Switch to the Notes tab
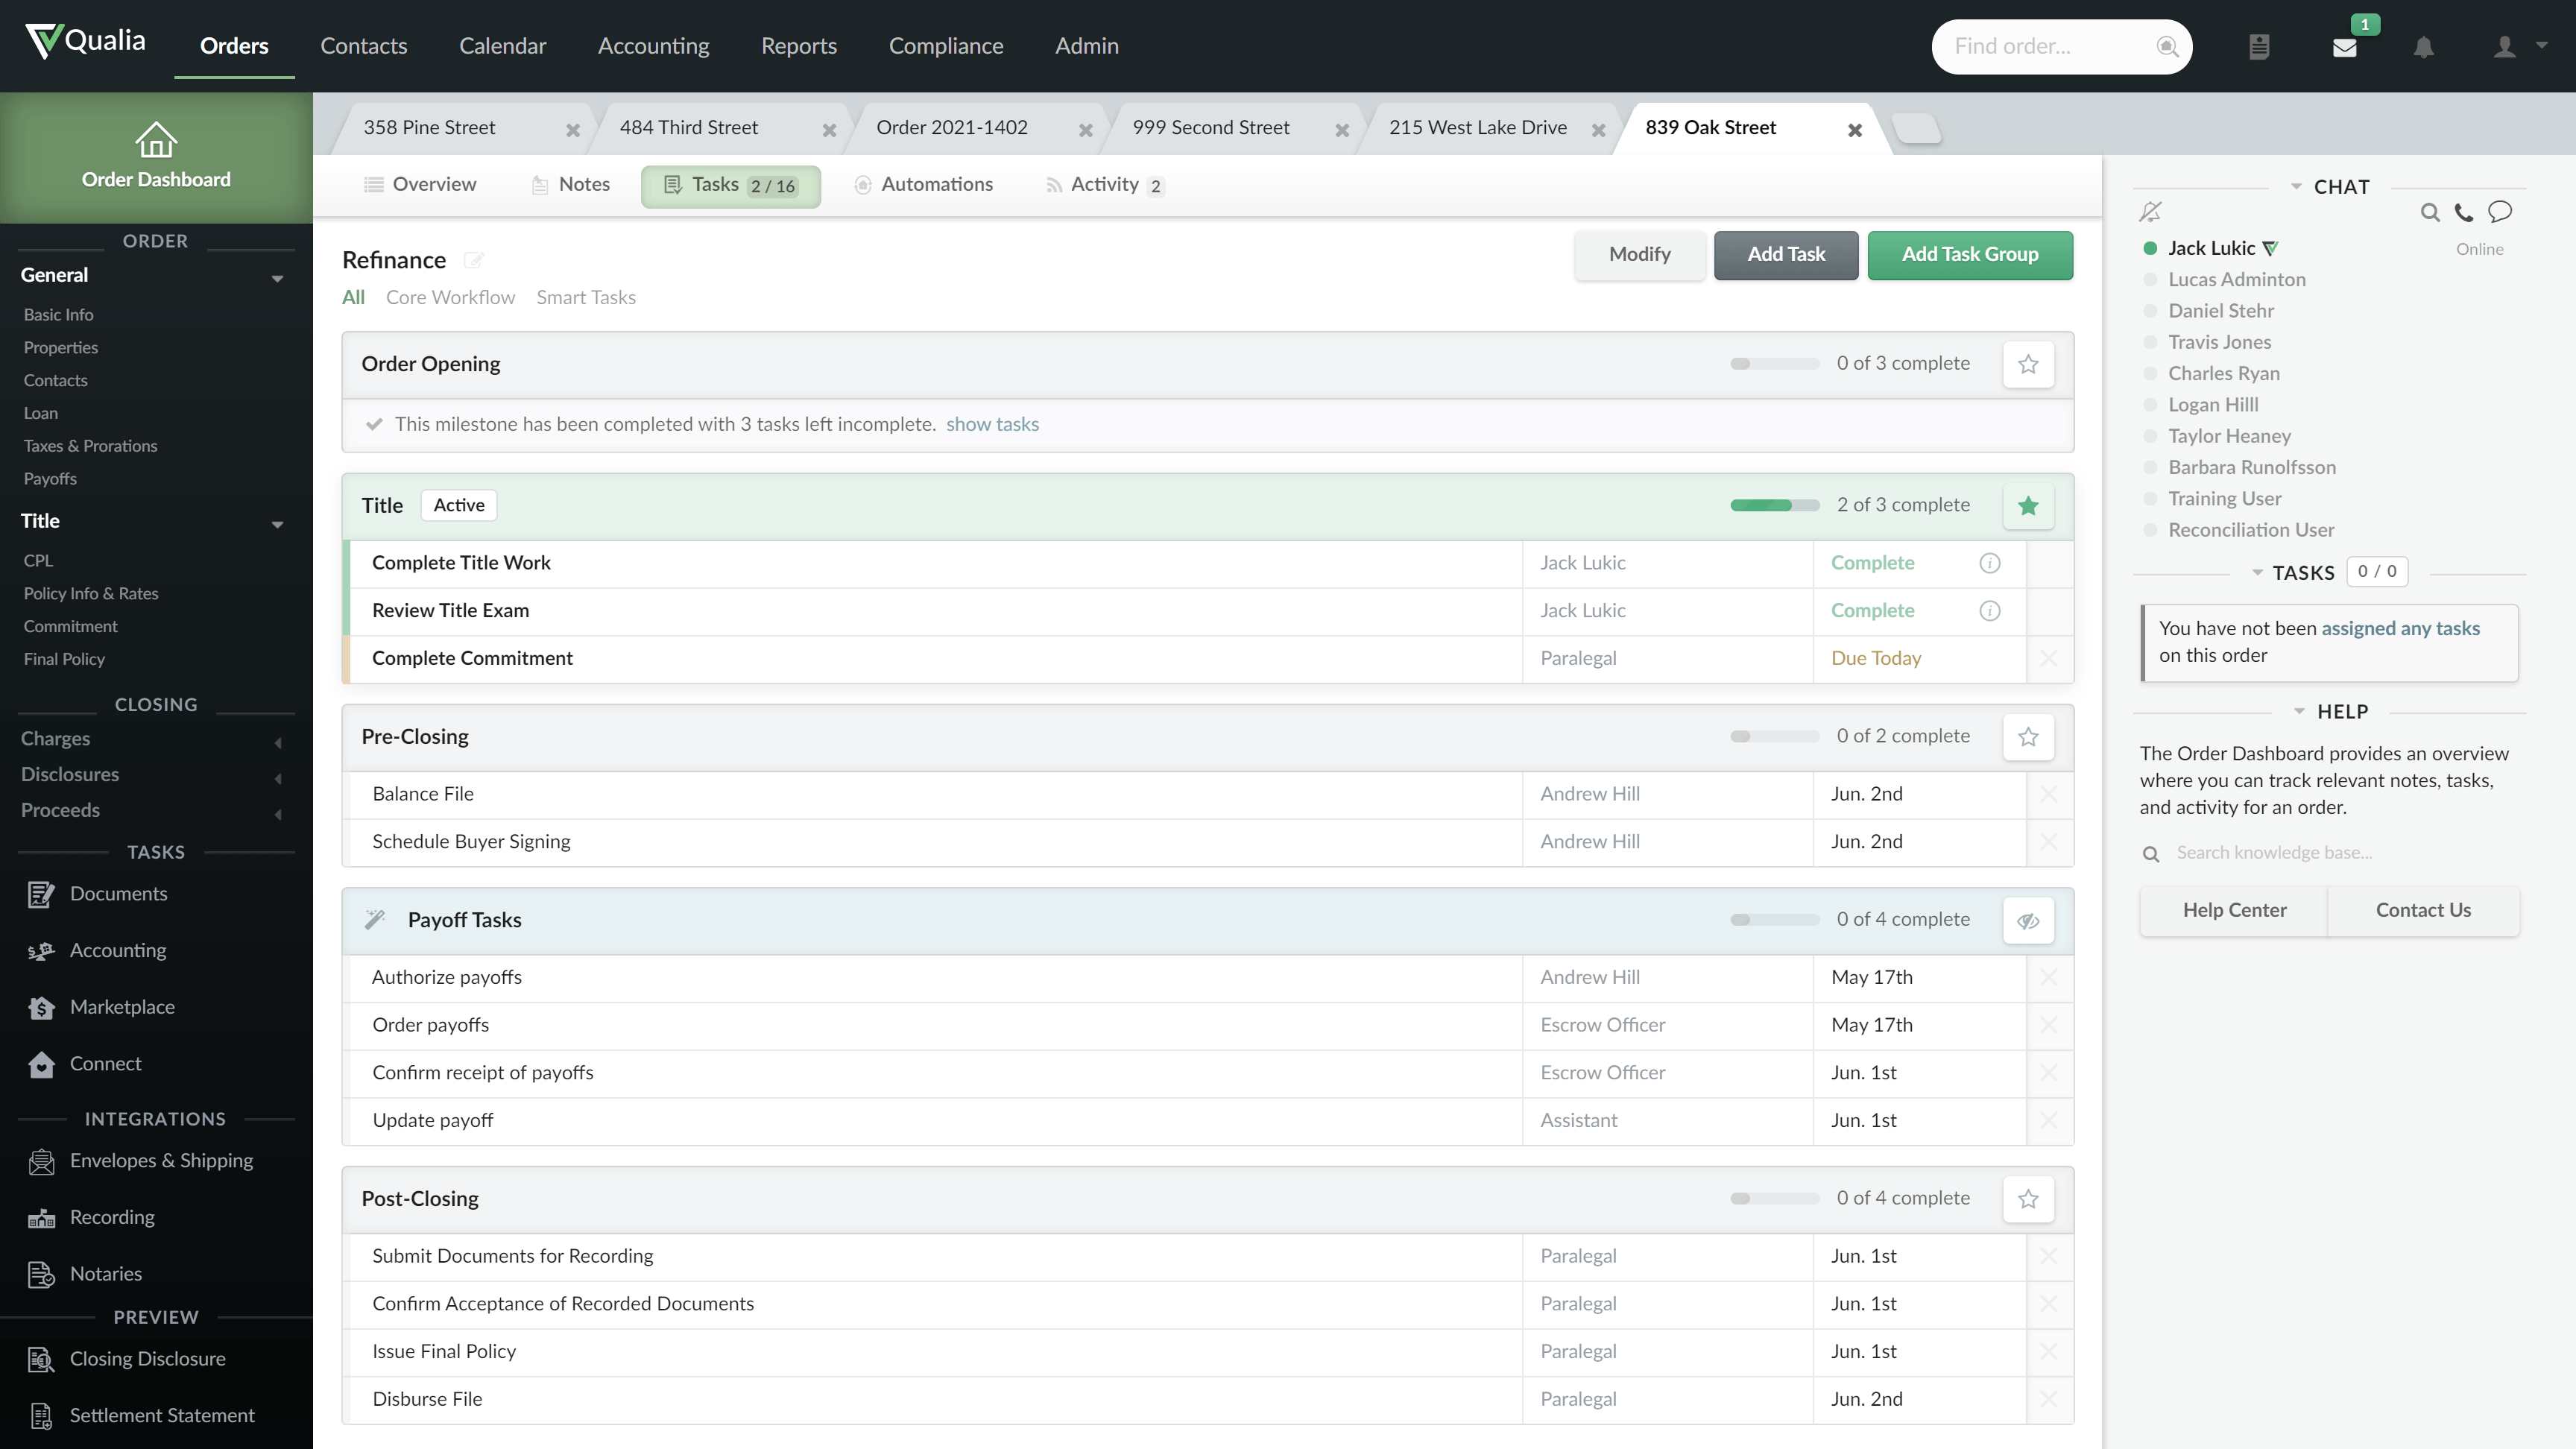The image size is (2576, 1449). point(582,184)
